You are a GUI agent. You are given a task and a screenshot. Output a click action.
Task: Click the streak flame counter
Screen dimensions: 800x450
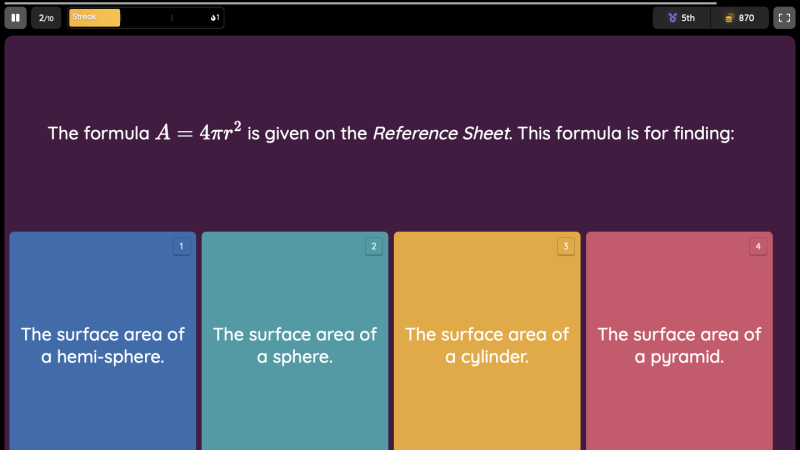tap(215, 18)
